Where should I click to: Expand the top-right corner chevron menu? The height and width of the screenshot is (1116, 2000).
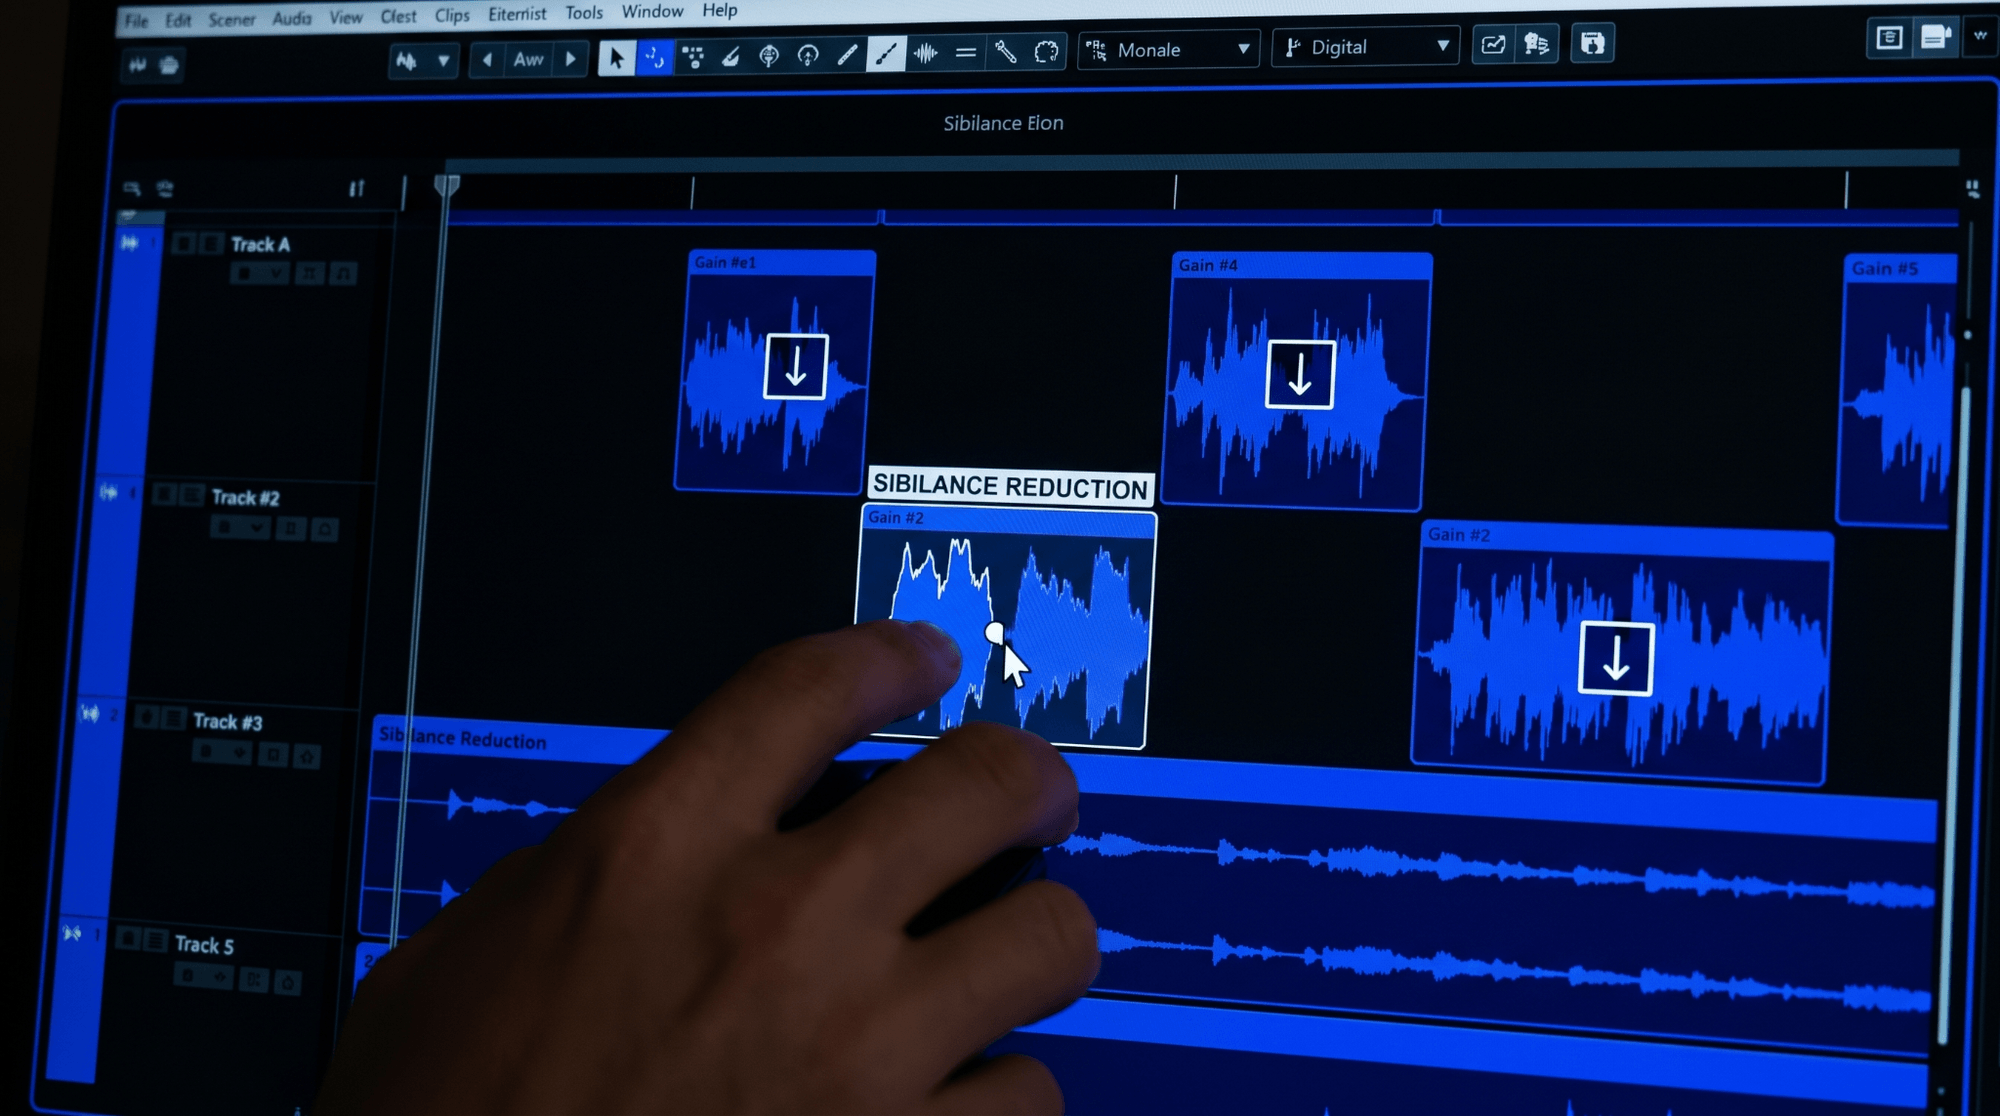tap(1980, 36)
